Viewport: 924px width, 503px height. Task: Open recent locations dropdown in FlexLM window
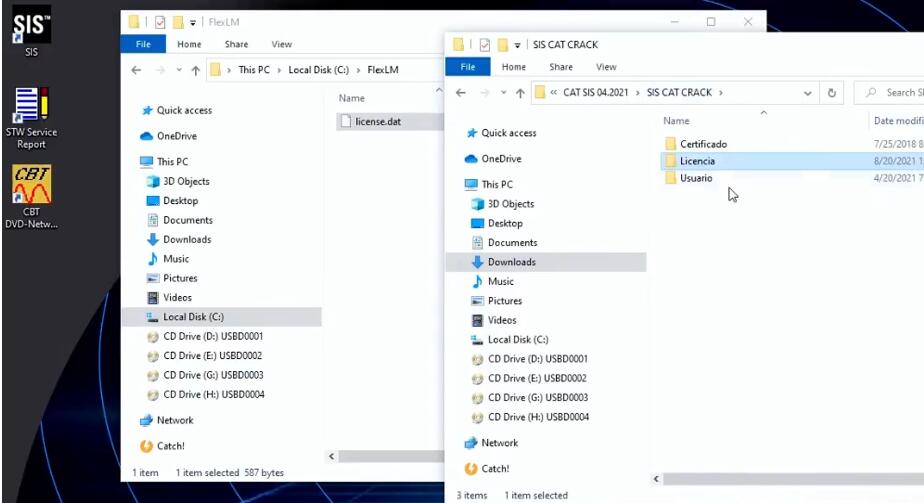(179, 70)
